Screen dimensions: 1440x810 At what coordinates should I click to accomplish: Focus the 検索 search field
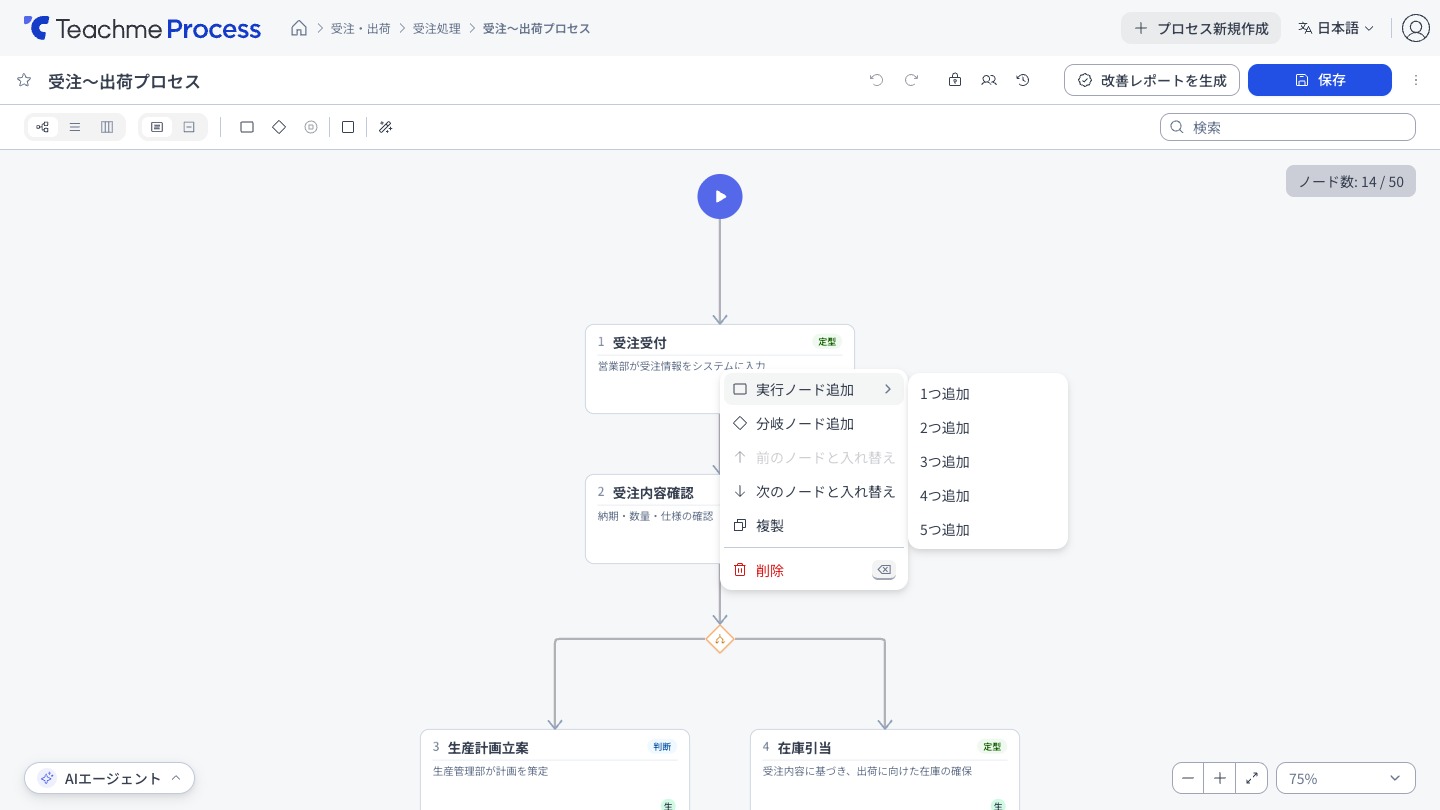click(x=1288, y=127)
